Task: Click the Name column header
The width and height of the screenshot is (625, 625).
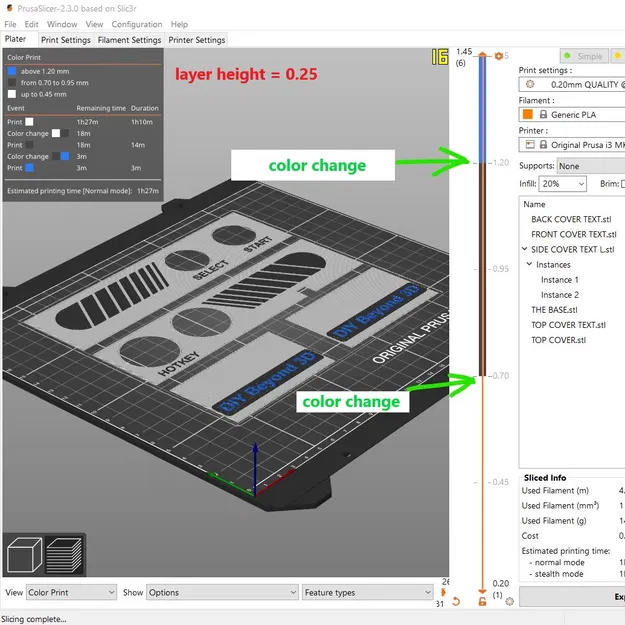Action: tap(534, 204)
